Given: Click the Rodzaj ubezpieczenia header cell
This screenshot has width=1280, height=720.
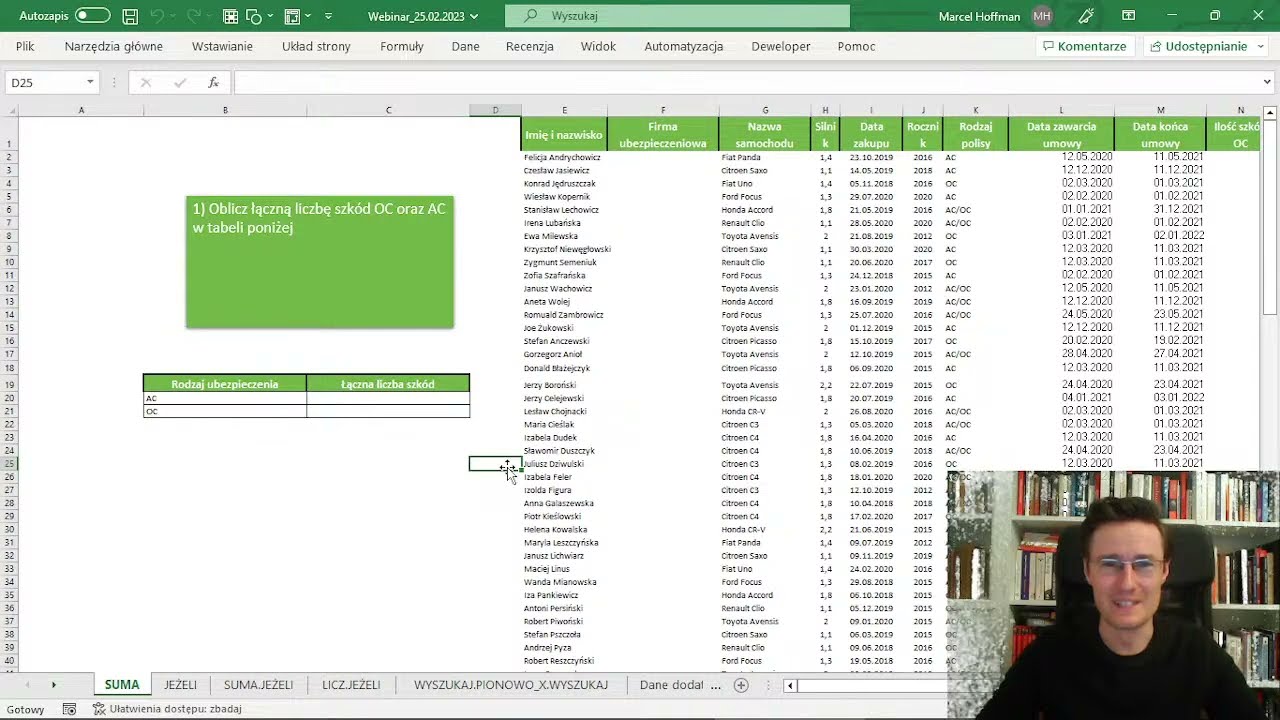Looking at the screenshot, I should coord(225,384).
